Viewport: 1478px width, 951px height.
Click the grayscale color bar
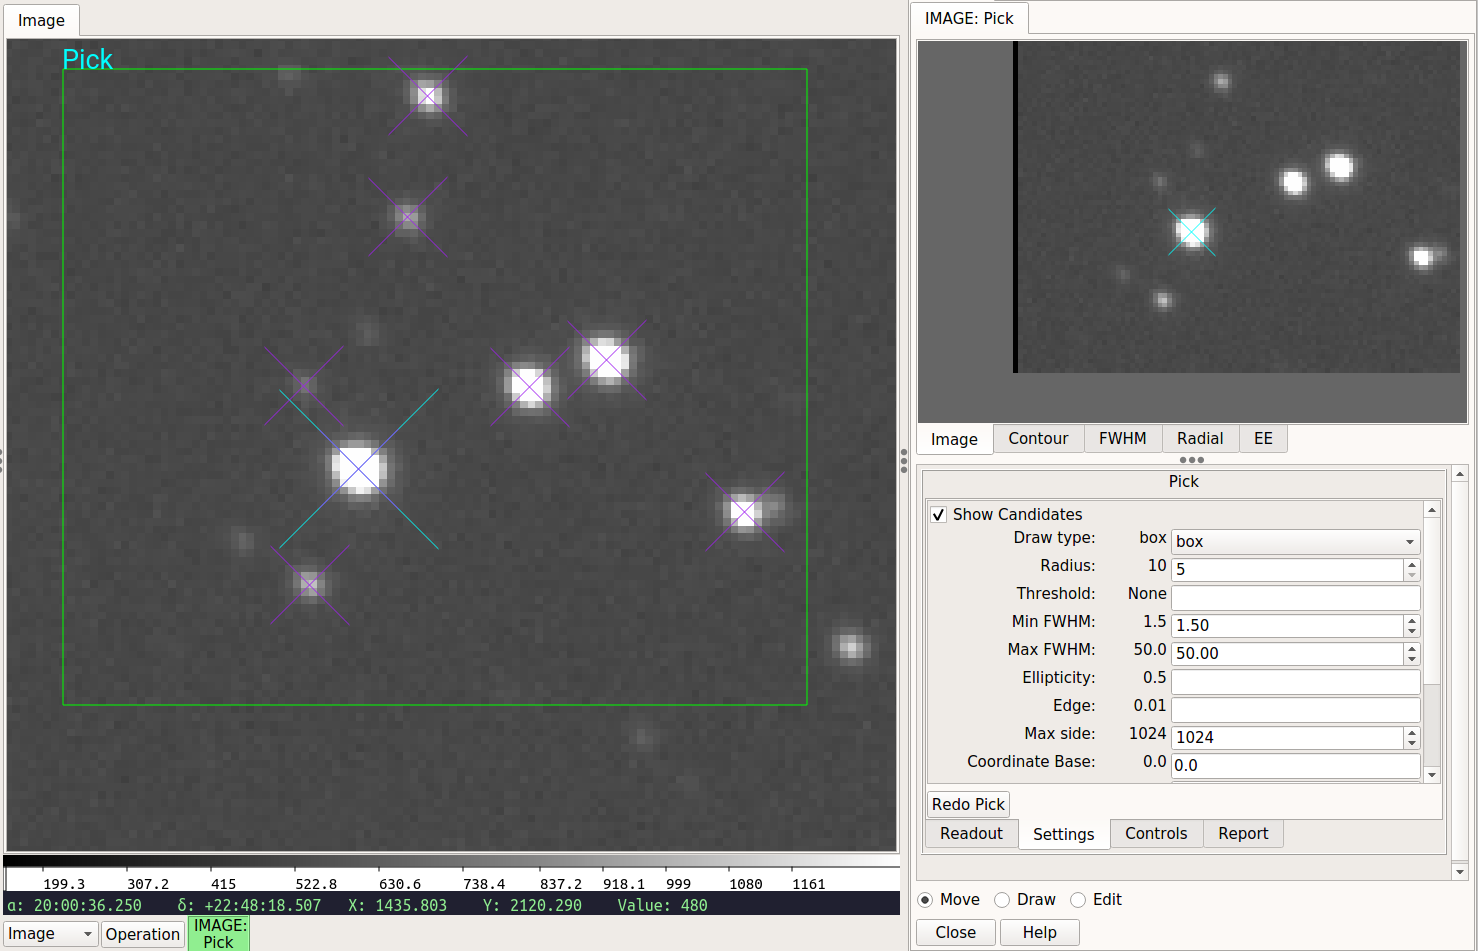coord(452,861)
